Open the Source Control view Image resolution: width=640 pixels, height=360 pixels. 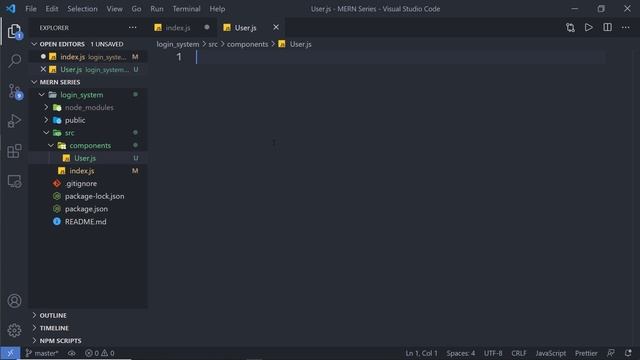[x=14, y=91]
